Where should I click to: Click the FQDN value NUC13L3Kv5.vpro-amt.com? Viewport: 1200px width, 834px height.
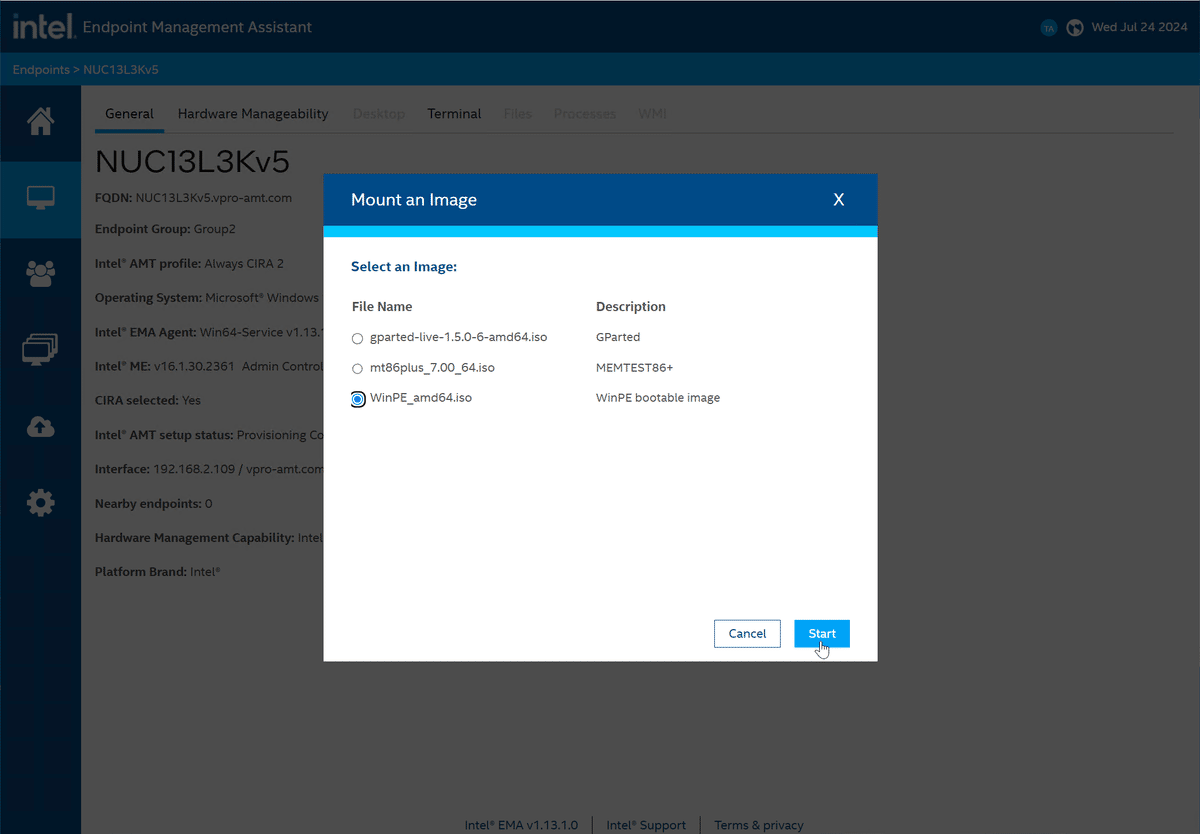tap(213, 198)
